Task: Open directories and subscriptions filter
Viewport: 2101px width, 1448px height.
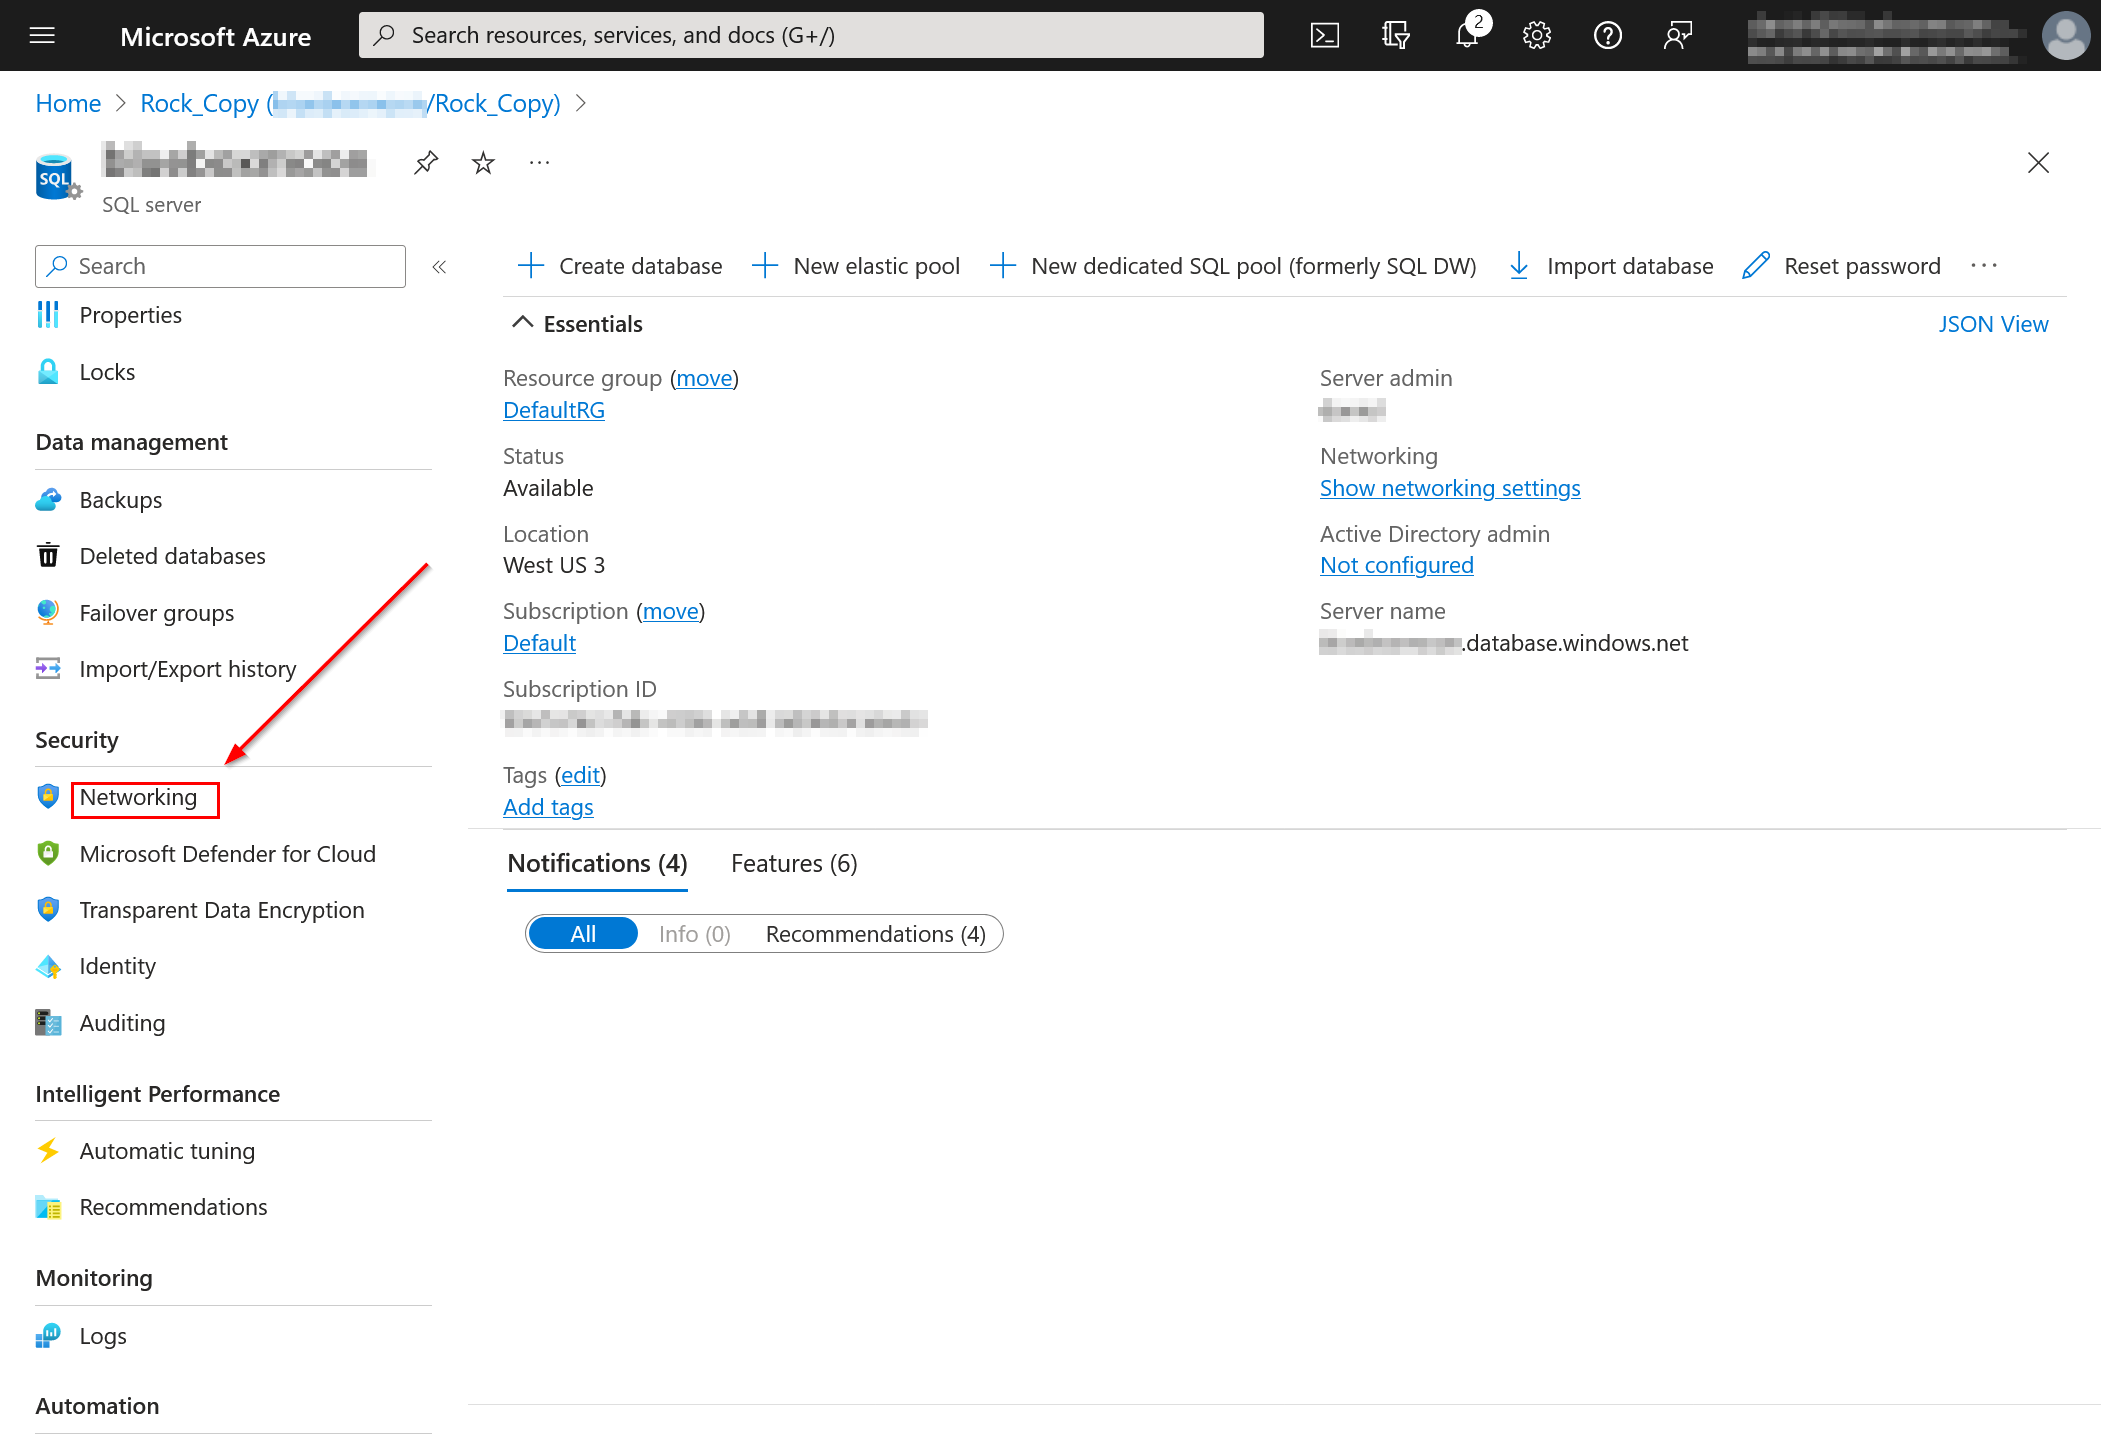Action: [x=1395, y=36]
